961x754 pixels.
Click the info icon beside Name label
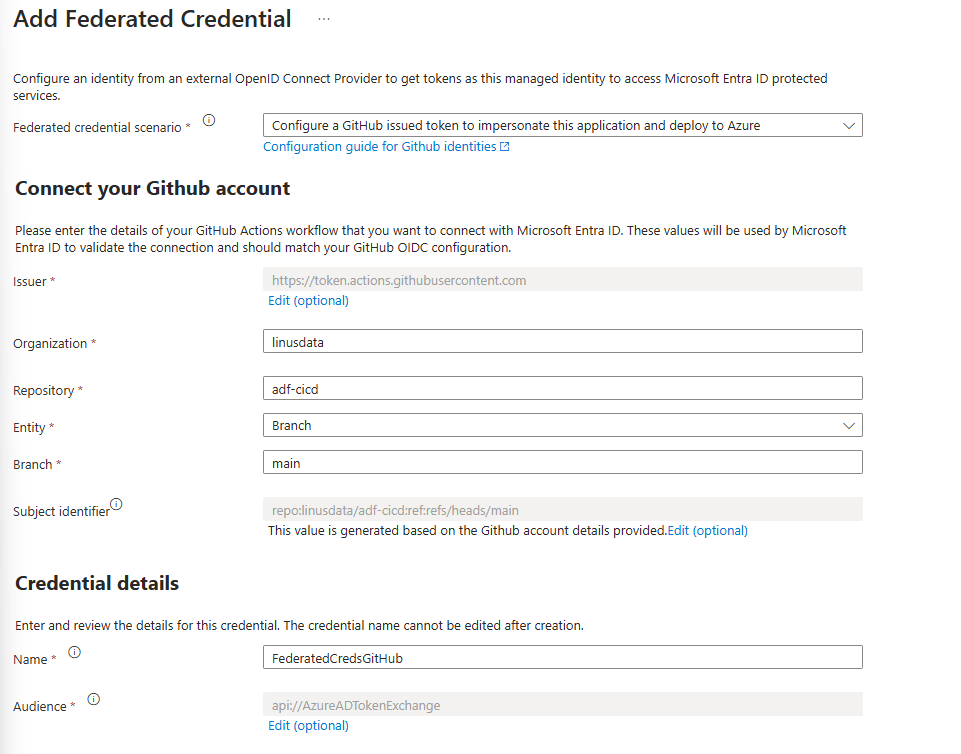pos(74,652)
